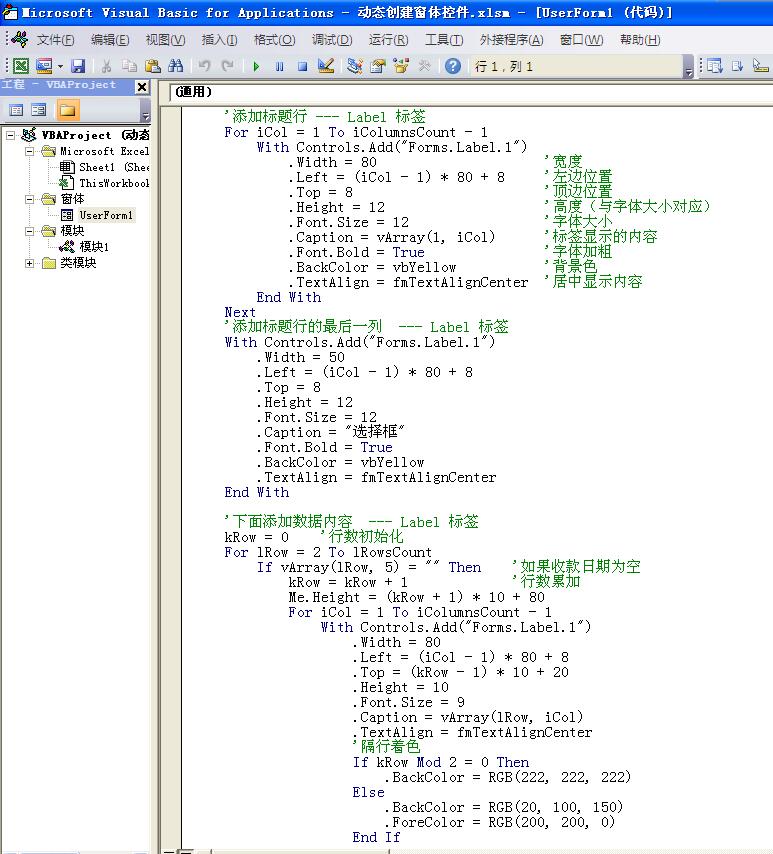773x854 pixels.
Task: Expand the 类模块 folder node
Action: (29, 264)
